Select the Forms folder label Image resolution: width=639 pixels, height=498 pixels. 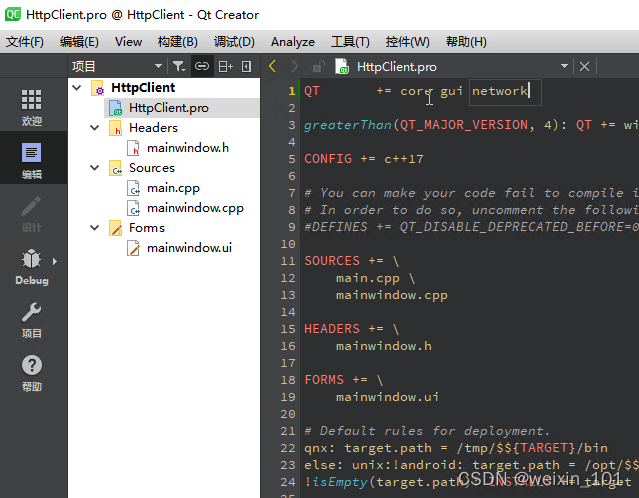147,227
